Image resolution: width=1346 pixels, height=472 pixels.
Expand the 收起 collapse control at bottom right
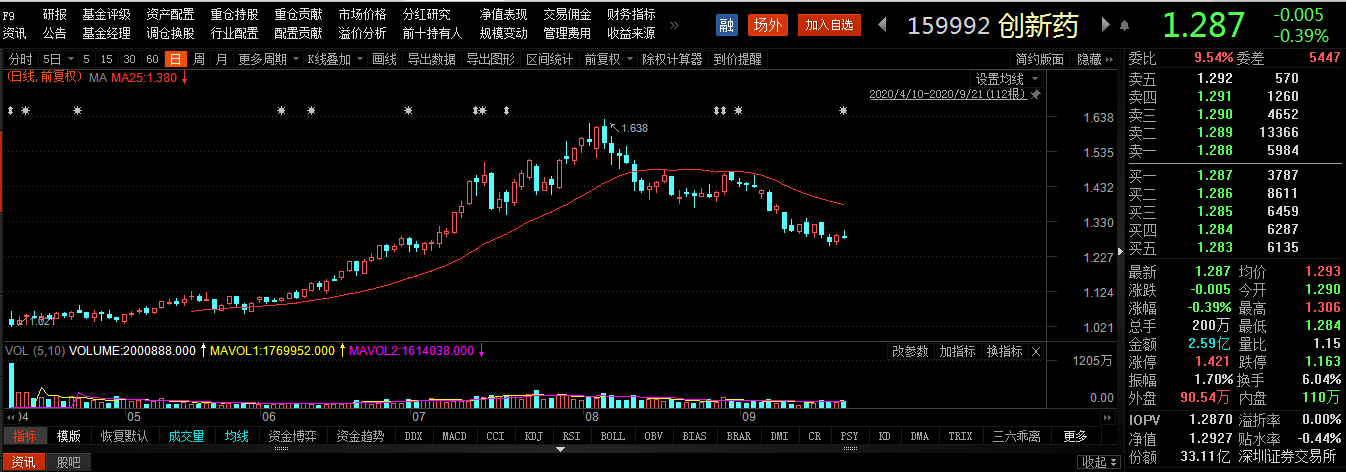coord(1098,462)
